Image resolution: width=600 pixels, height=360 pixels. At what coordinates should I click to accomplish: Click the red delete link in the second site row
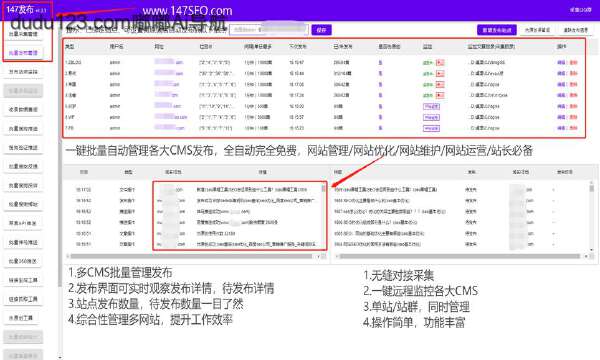(x=573, y=73)
